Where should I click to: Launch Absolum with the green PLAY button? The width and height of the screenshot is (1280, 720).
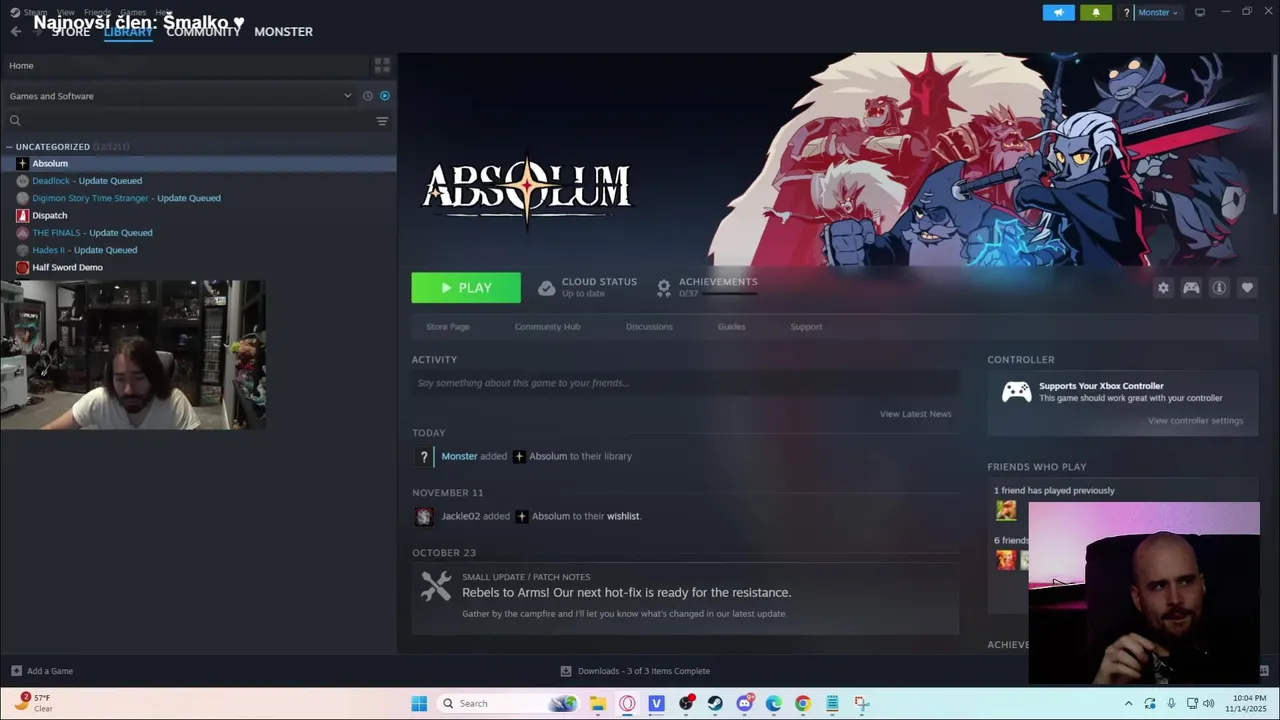pos(466,288)
